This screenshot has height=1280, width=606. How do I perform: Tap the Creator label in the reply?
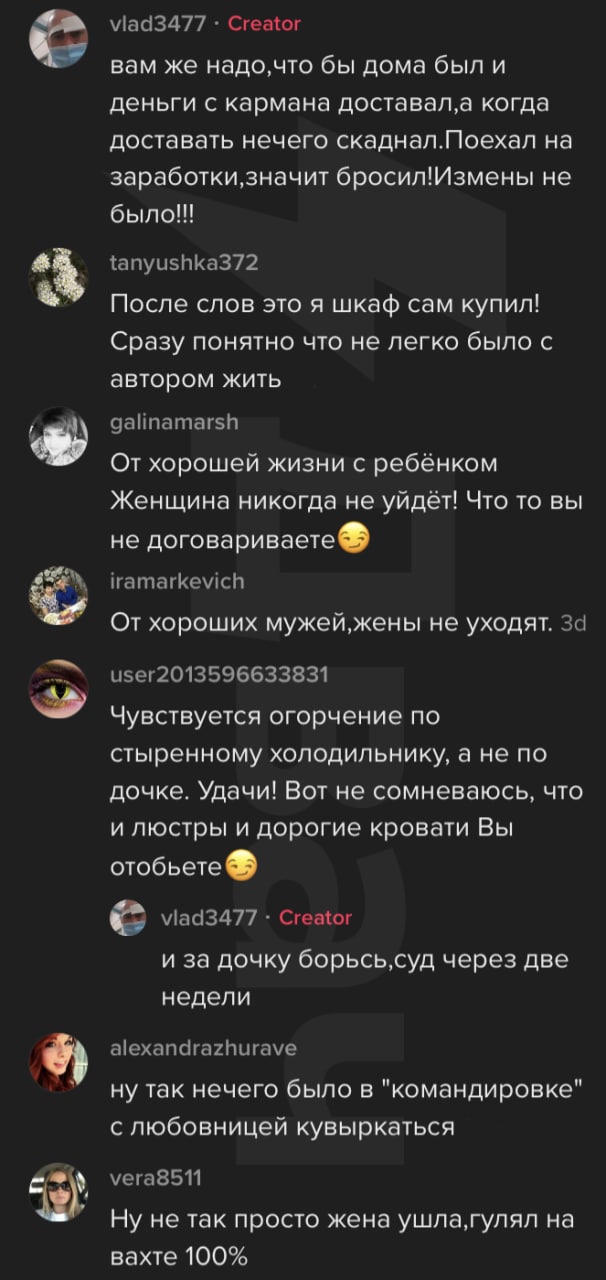tap(315, 917)
